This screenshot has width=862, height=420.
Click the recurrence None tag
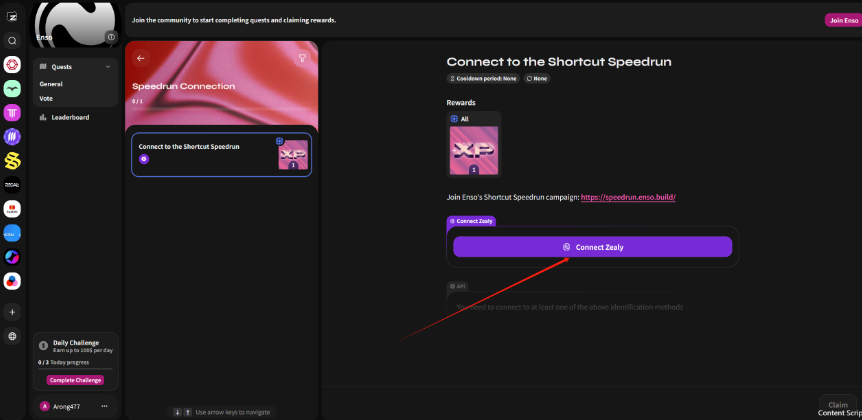(537, 79)
